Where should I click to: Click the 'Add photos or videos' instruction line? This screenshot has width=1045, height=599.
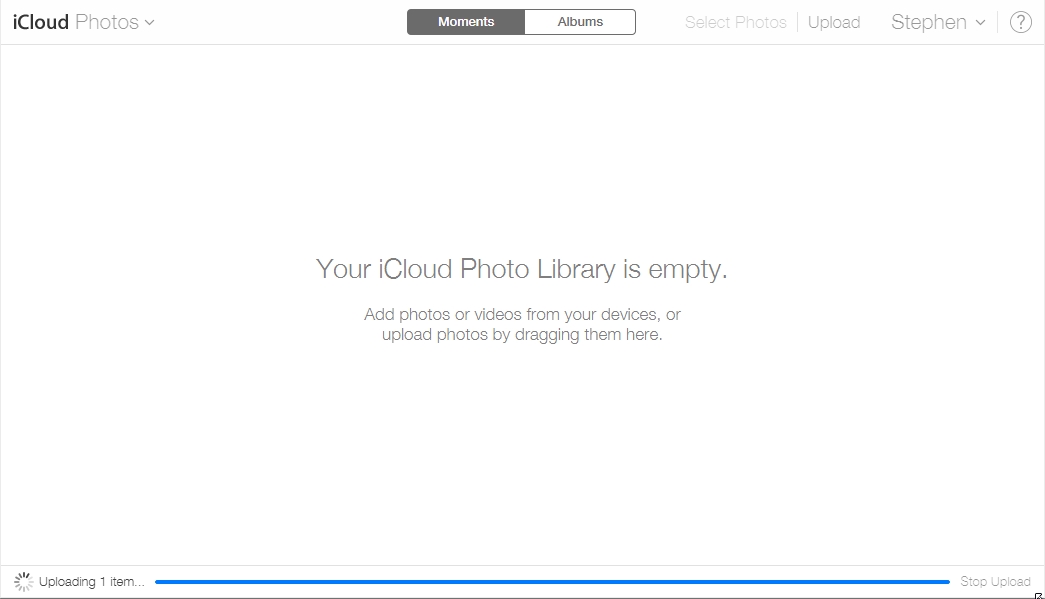(x=522, y=314)
